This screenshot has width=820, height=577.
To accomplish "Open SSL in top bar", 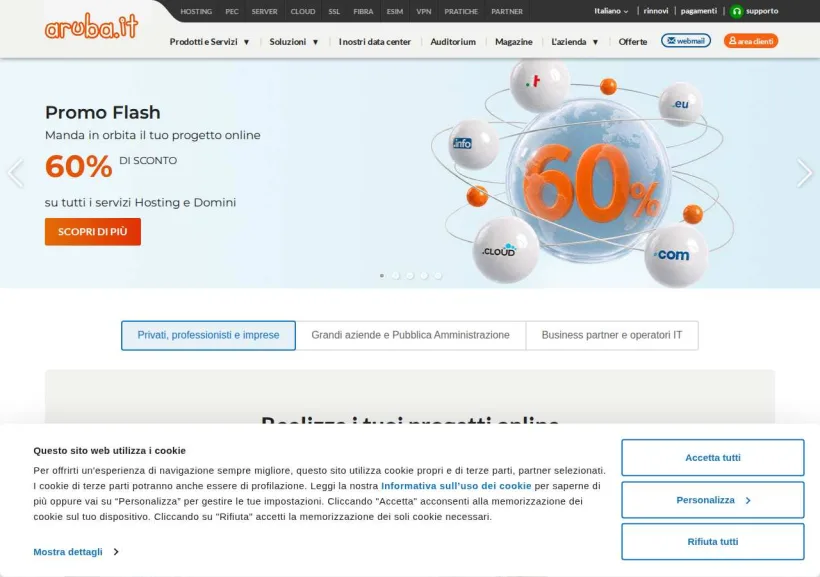I will 334,12.
